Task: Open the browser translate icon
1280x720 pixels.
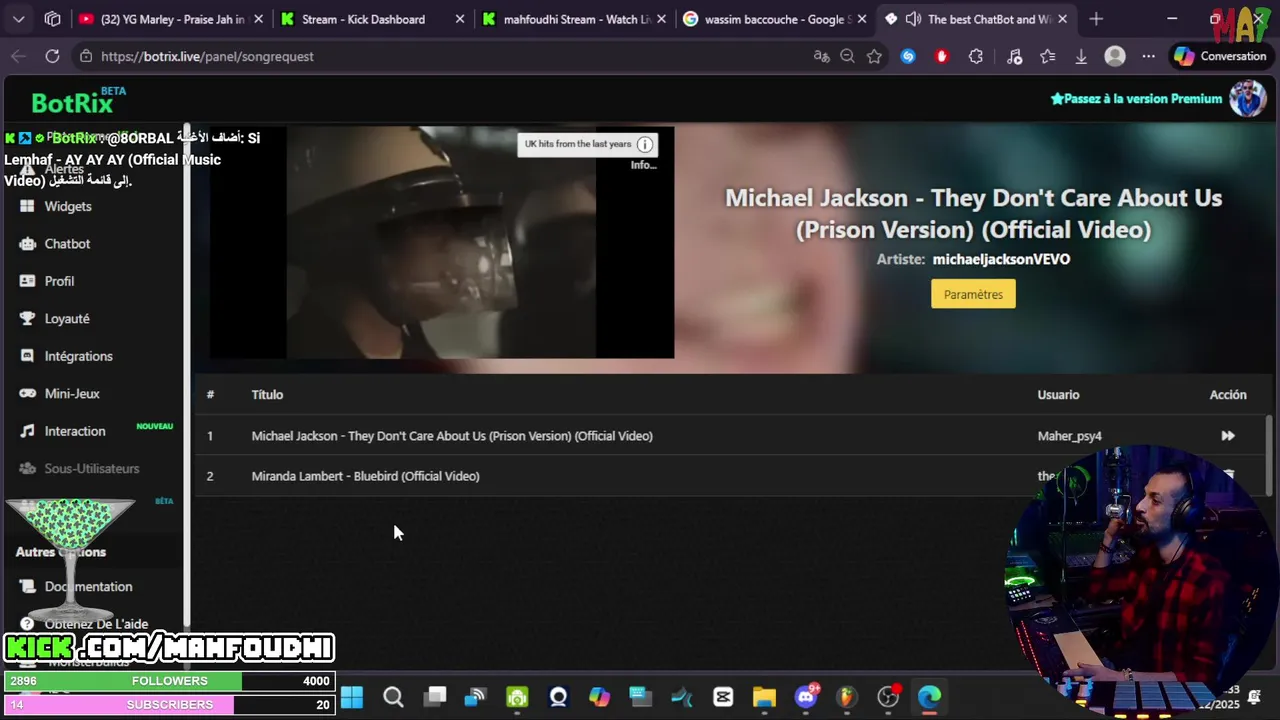Action: coord(821,56)
